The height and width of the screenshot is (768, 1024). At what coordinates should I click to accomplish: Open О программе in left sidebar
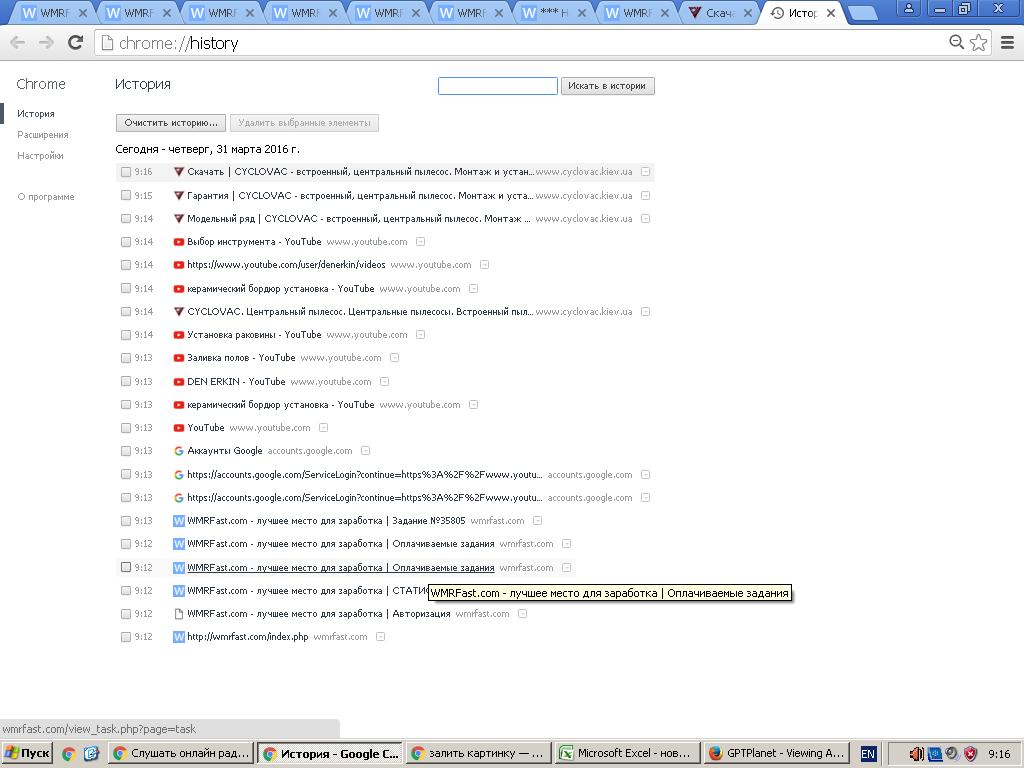[46, 197]
